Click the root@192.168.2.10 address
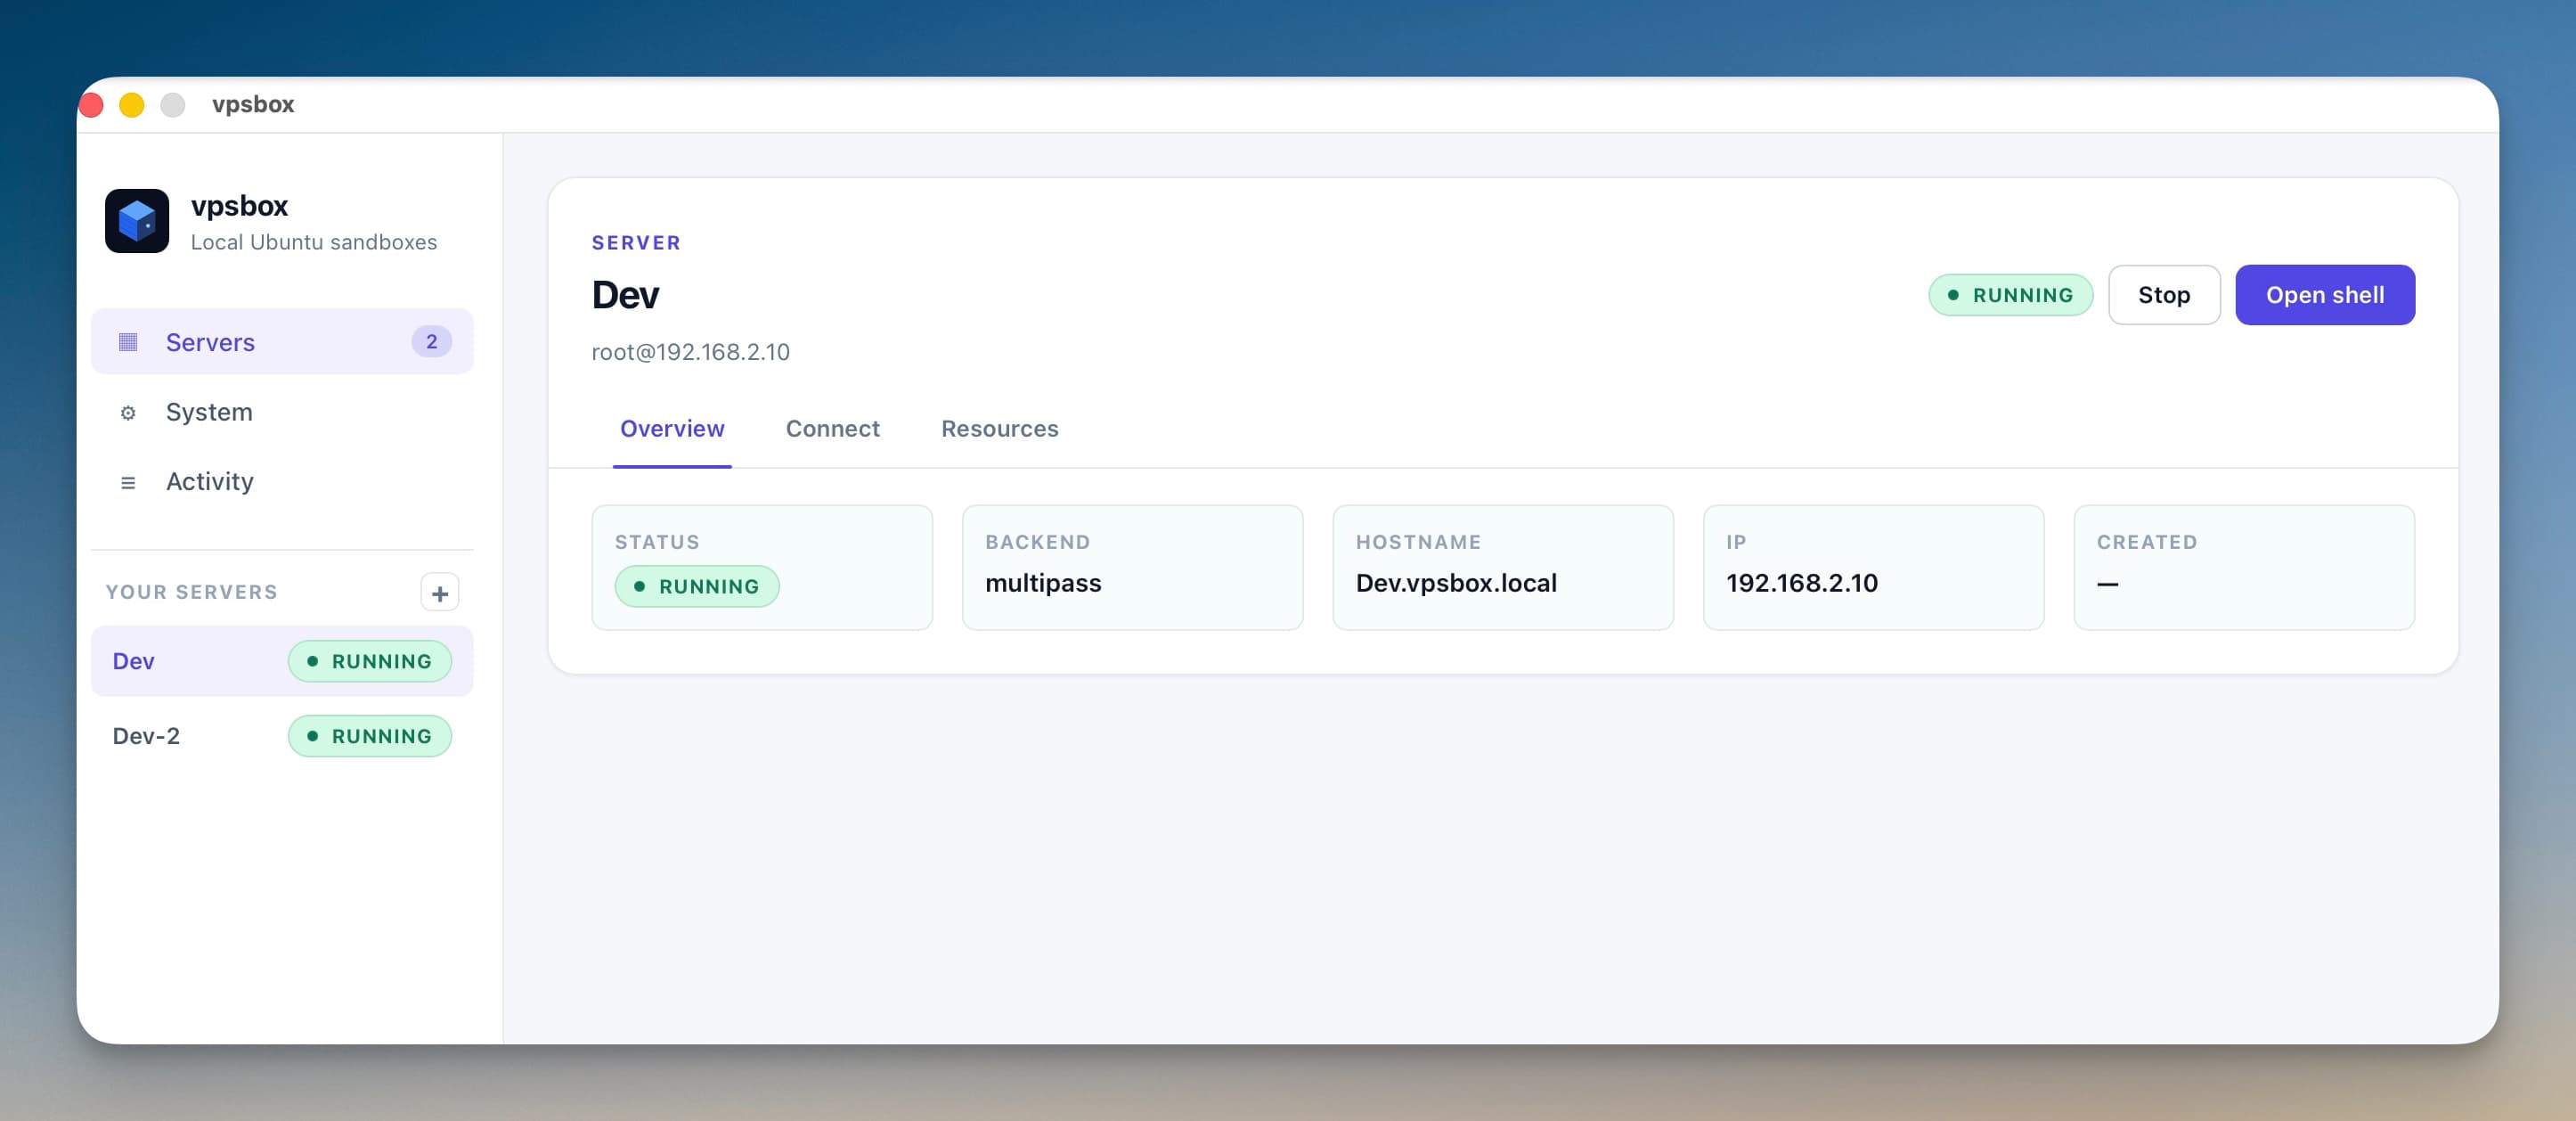 (x=691, y=351)
